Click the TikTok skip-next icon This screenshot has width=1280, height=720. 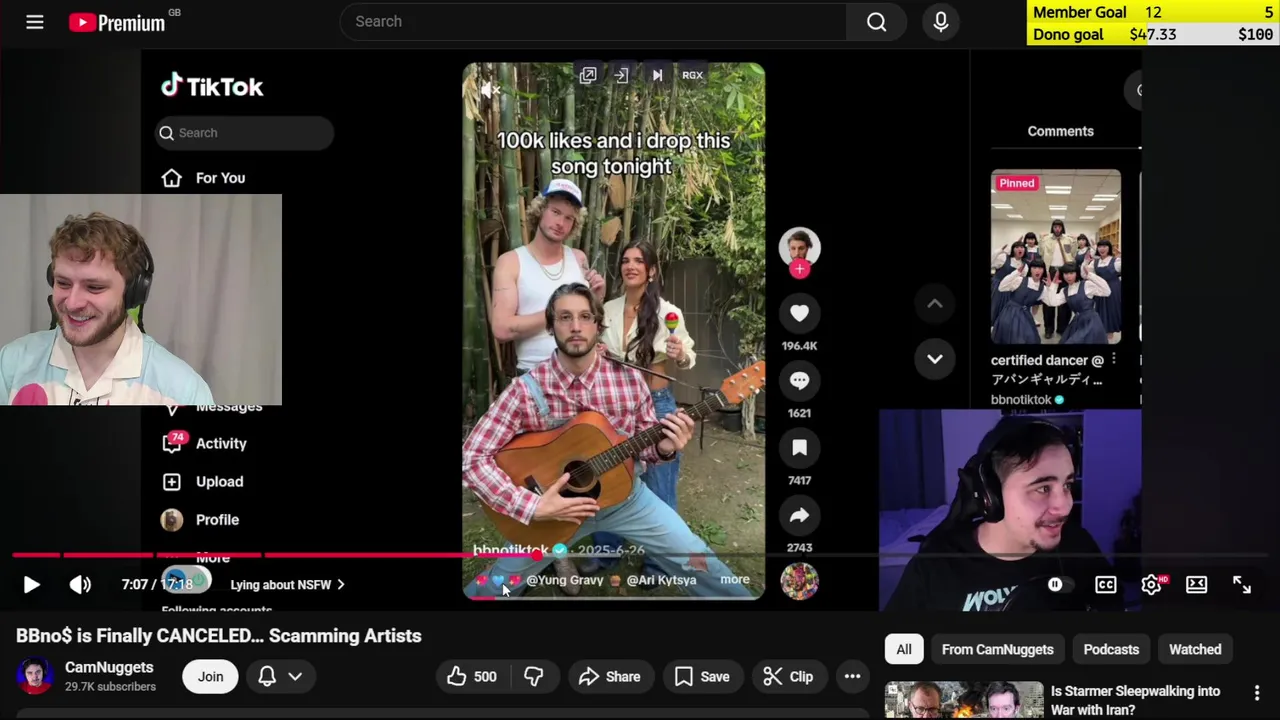[657, 75]
